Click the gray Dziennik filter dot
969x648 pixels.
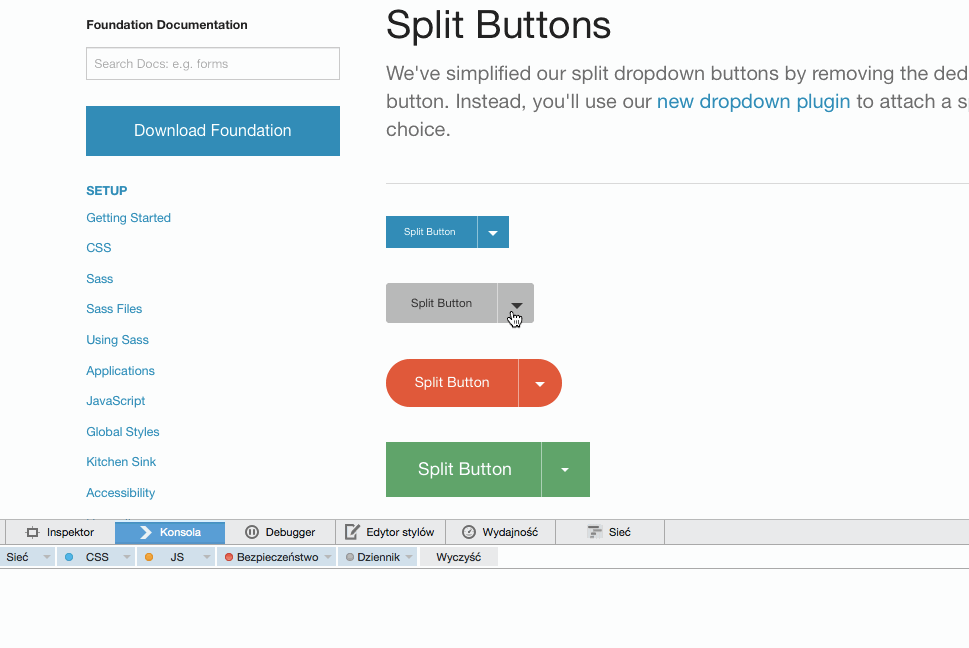[348, 556]
